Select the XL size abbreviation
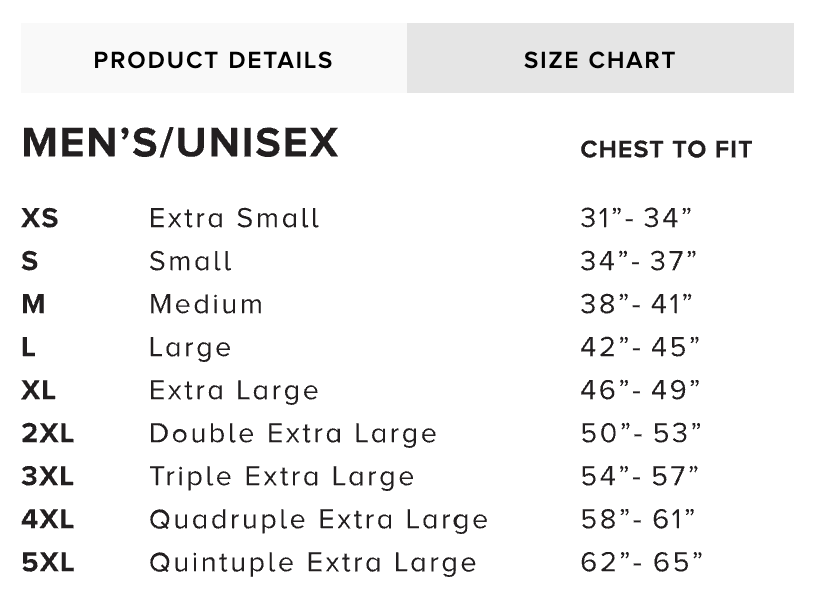 [41, 390]
